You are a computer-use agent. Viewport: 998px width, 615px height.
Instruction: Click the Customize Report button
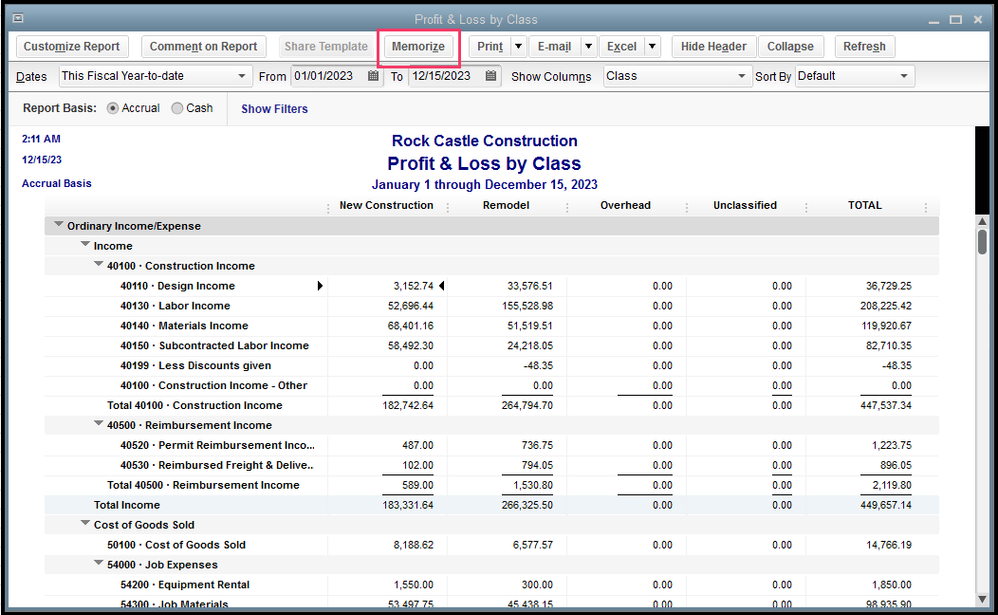(72, 46)
